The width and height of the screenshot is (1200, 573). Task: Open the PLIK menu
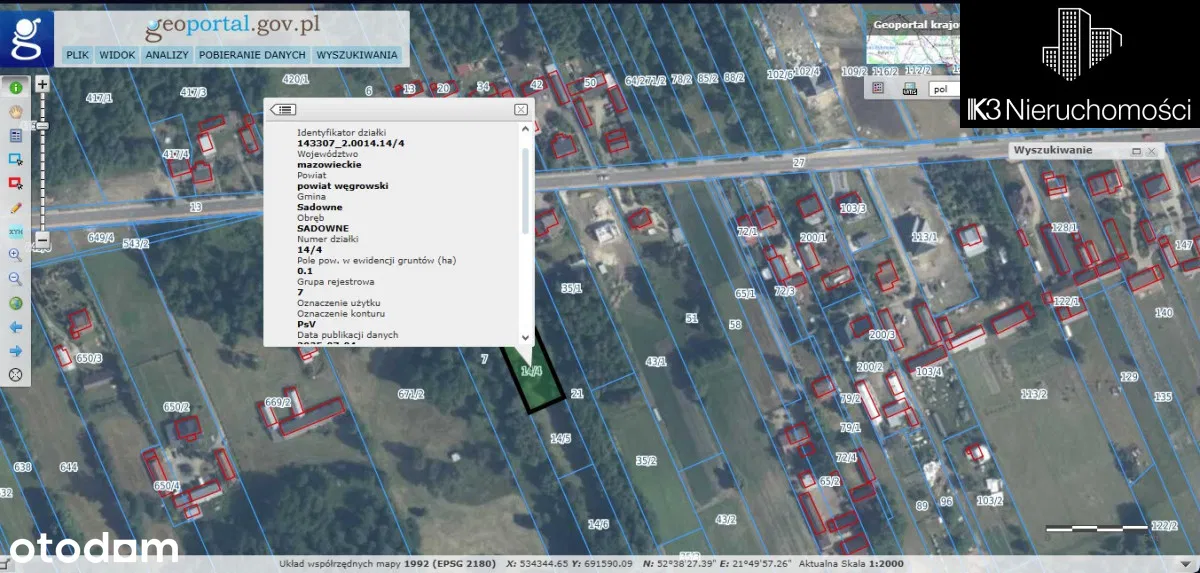coord(77,55)
